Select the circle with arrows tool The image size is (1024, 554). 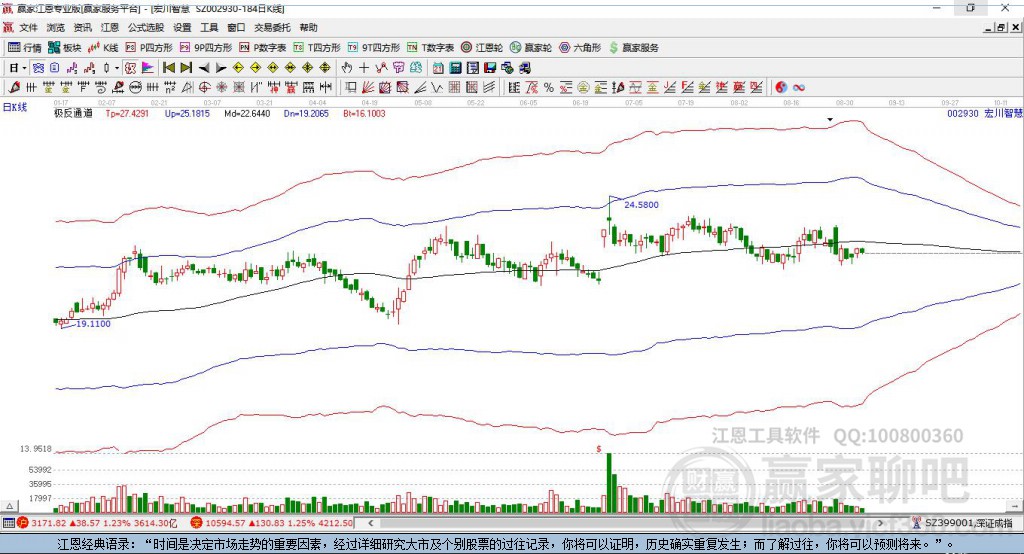click(135, 88)
